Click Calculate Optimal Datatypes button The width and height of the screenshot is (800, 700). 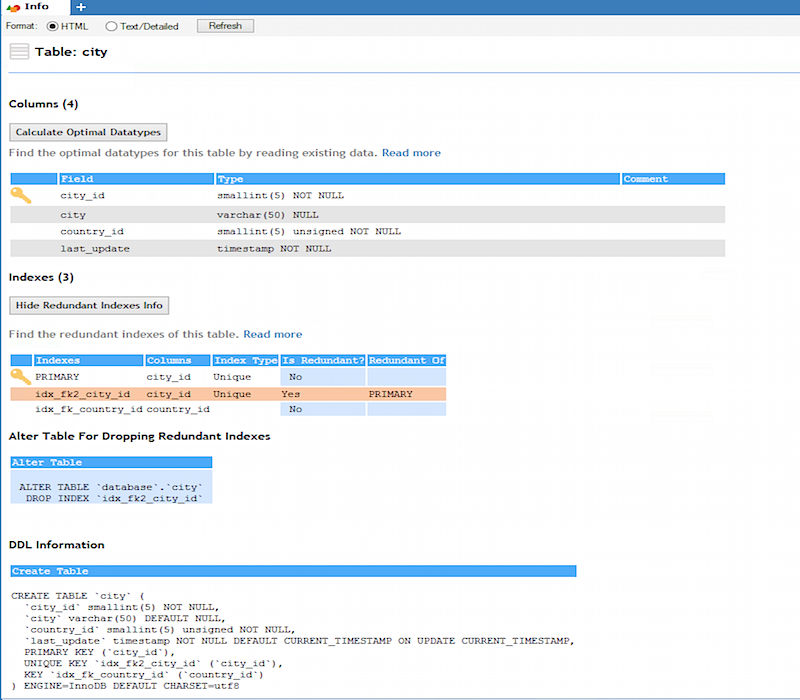tap(88, 132)
